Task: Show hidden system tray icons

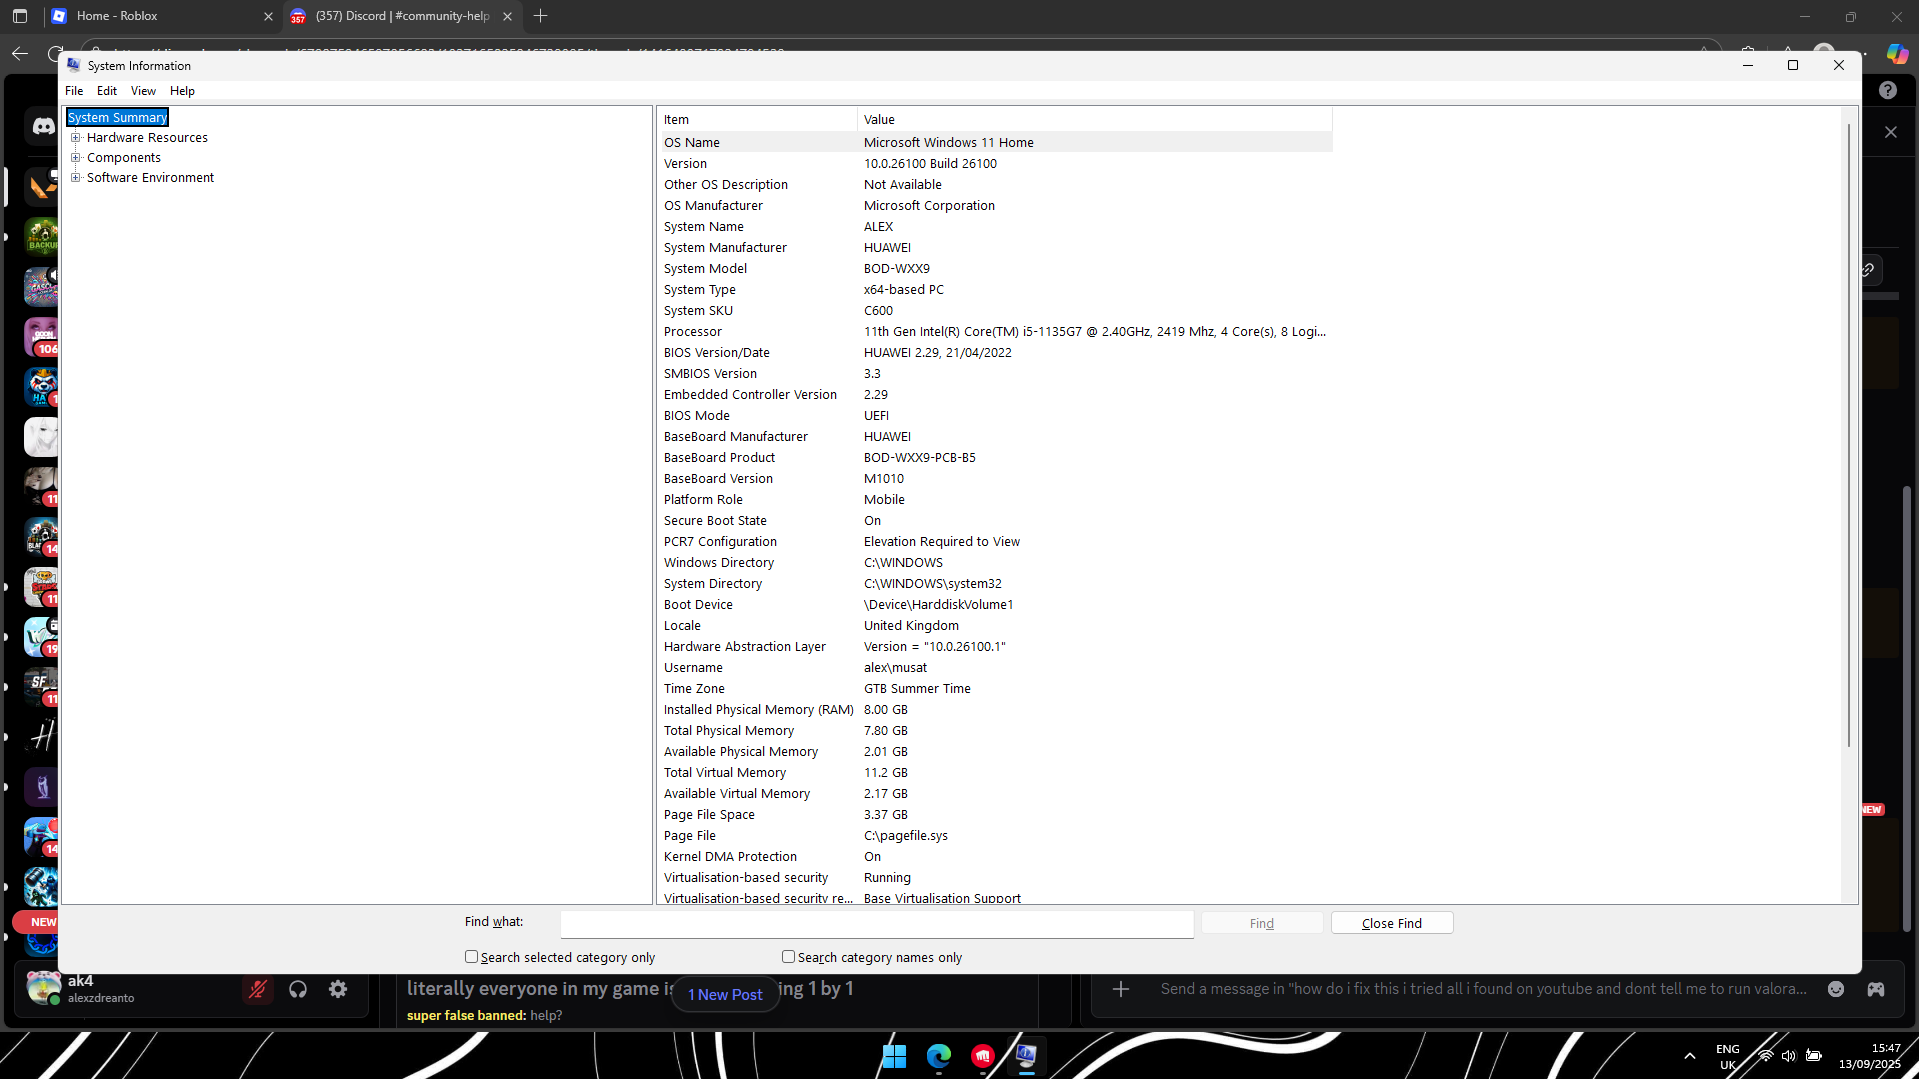Action: [1690, 1056]
